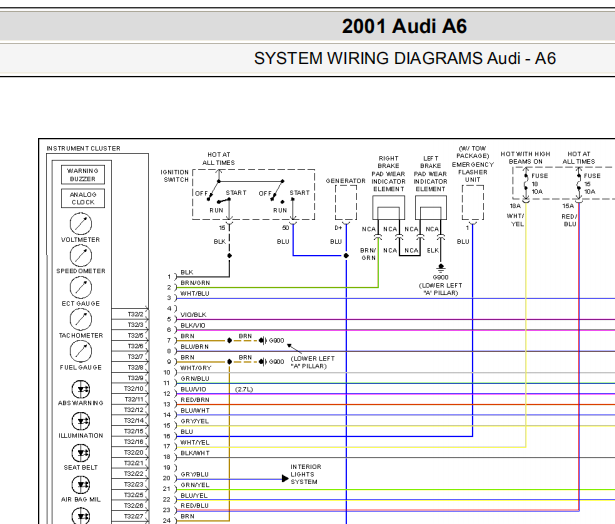Click the WARNING BUZZER box
This screenshot has height=524, width=615.
pos(83,175)
